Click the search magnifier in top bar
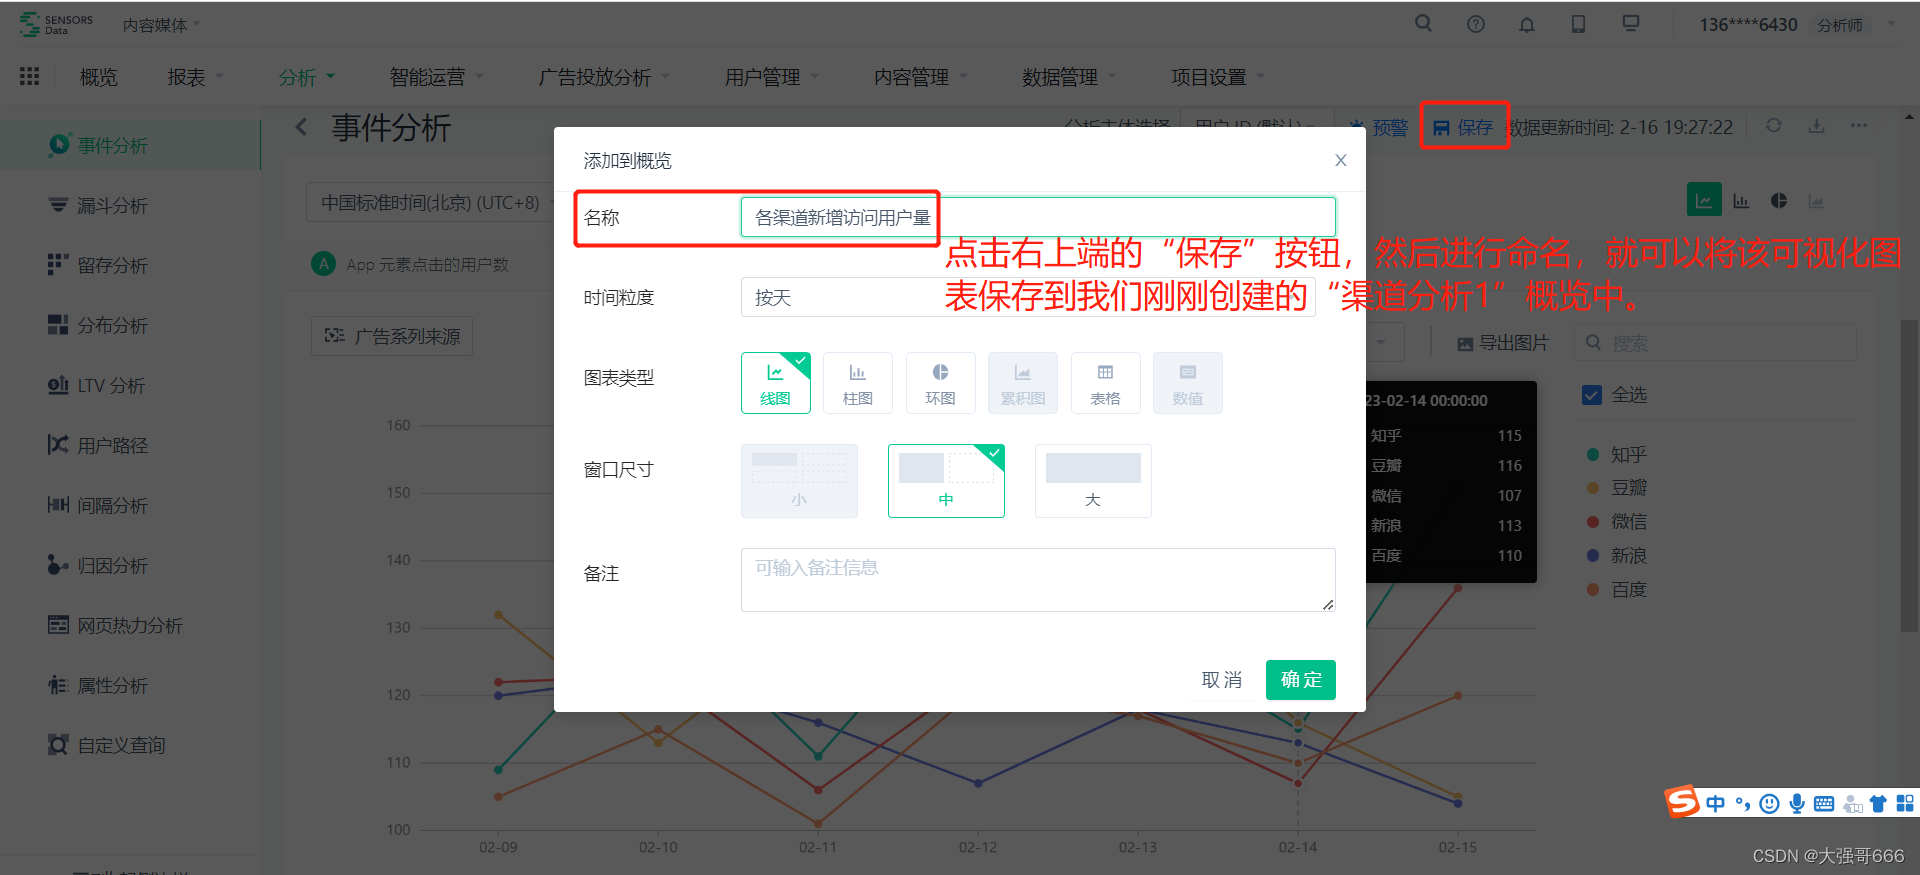 1423,23
